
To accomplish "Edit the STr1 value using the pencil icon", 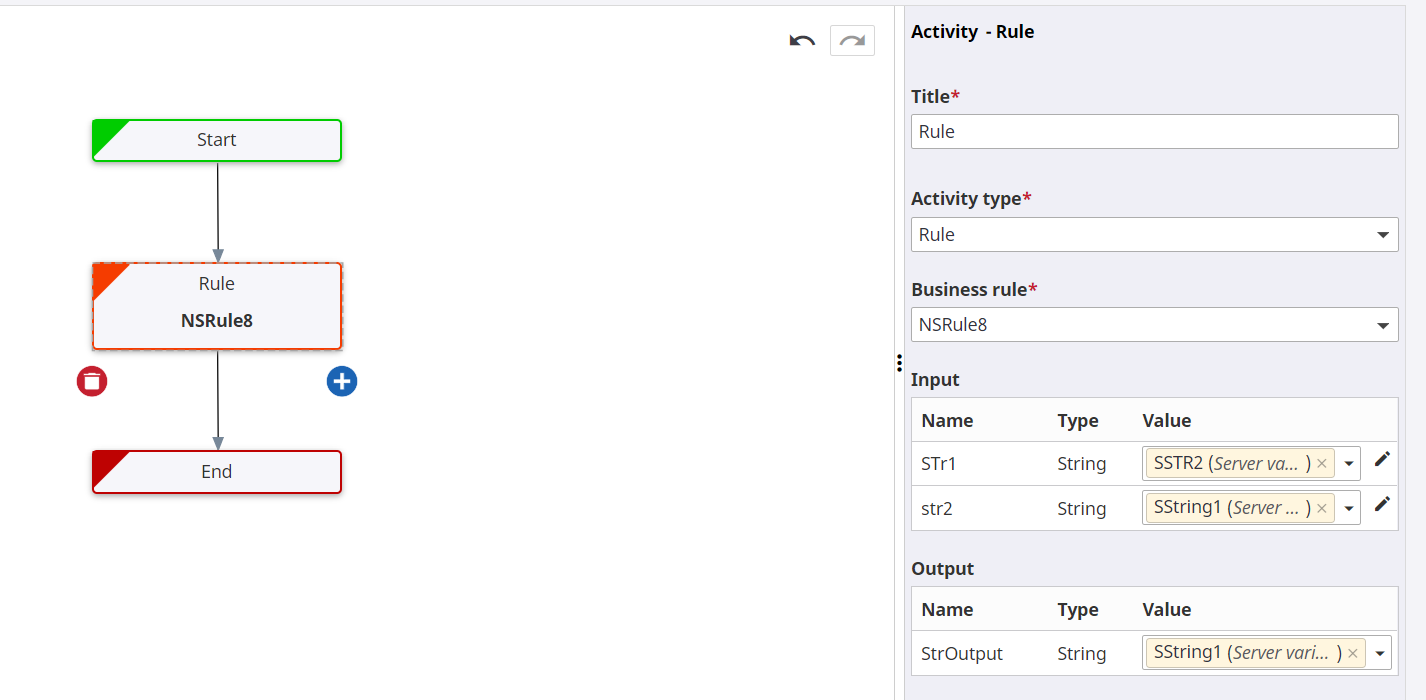I will coord(1383,459).
